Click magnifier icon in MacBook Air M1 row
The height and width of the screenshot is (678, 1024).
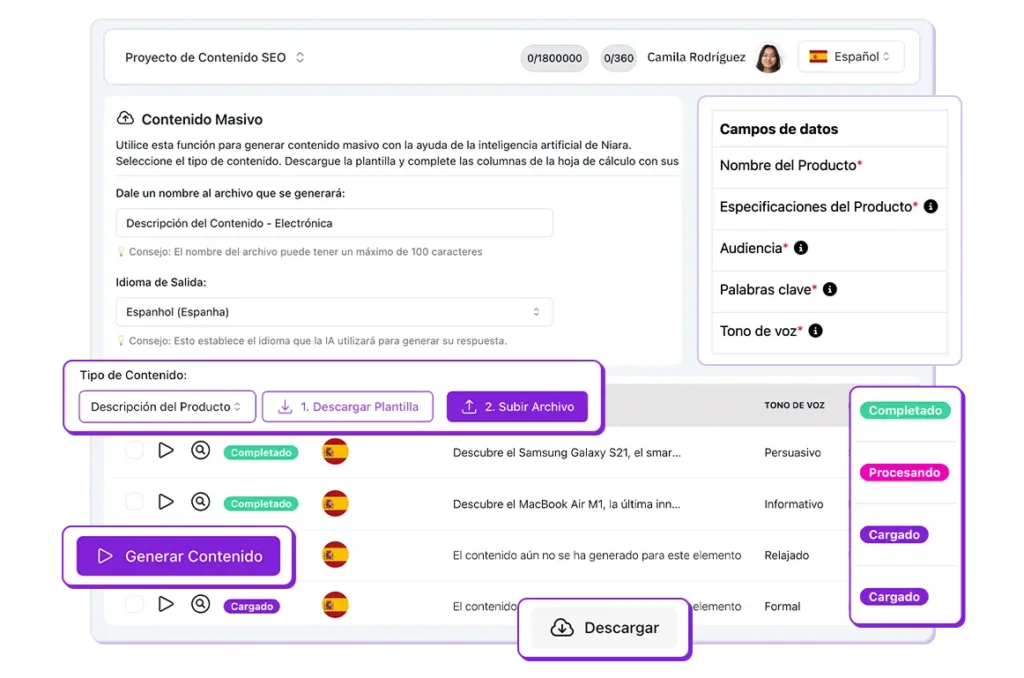tap(200, 502)
